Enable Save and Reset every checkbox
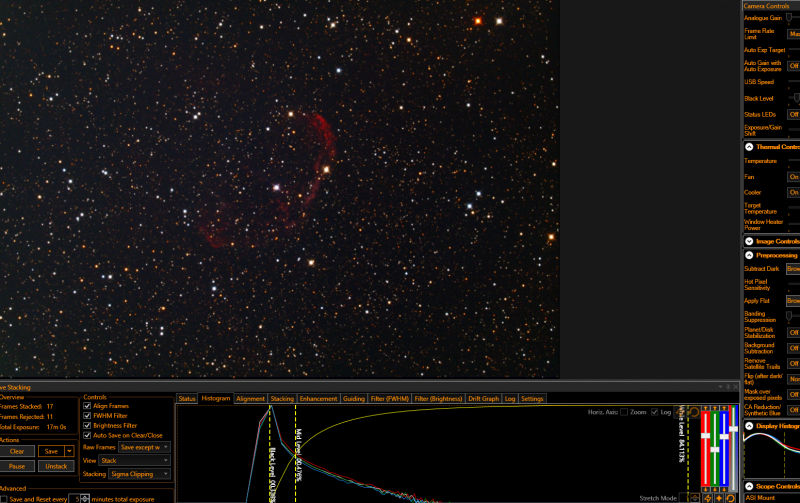This screenshot has width=800, height=503. (x=4, y=499)
